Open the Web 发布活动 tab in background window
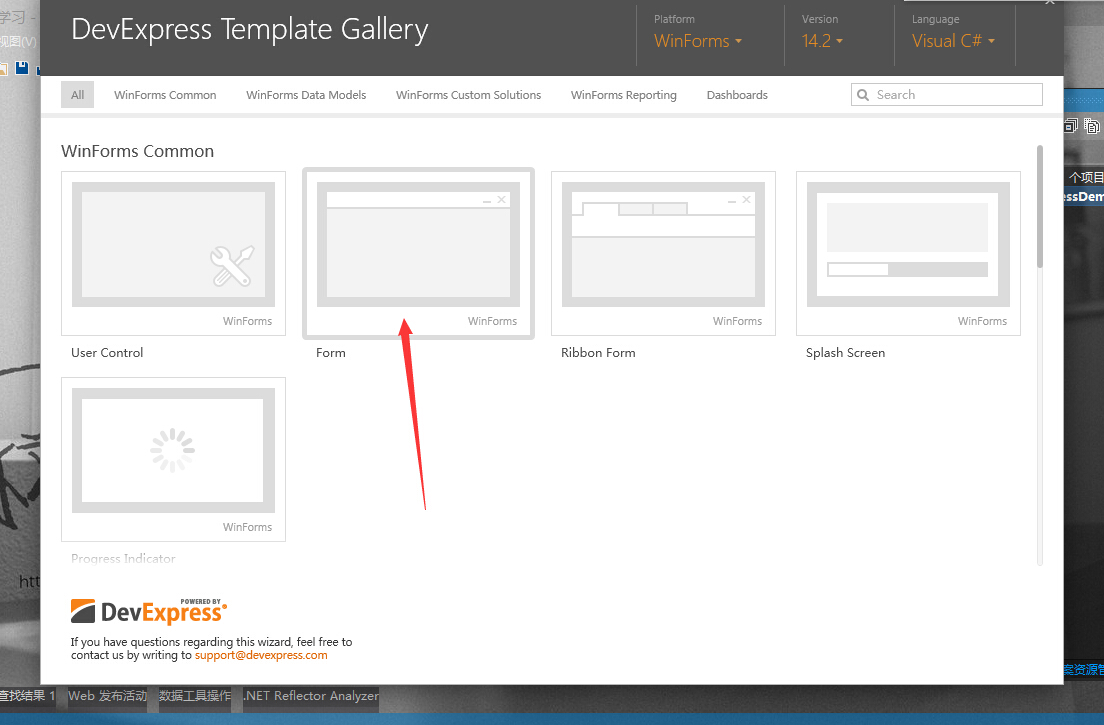The width and height of the screenshot is (1104, 725). [107, 695]
